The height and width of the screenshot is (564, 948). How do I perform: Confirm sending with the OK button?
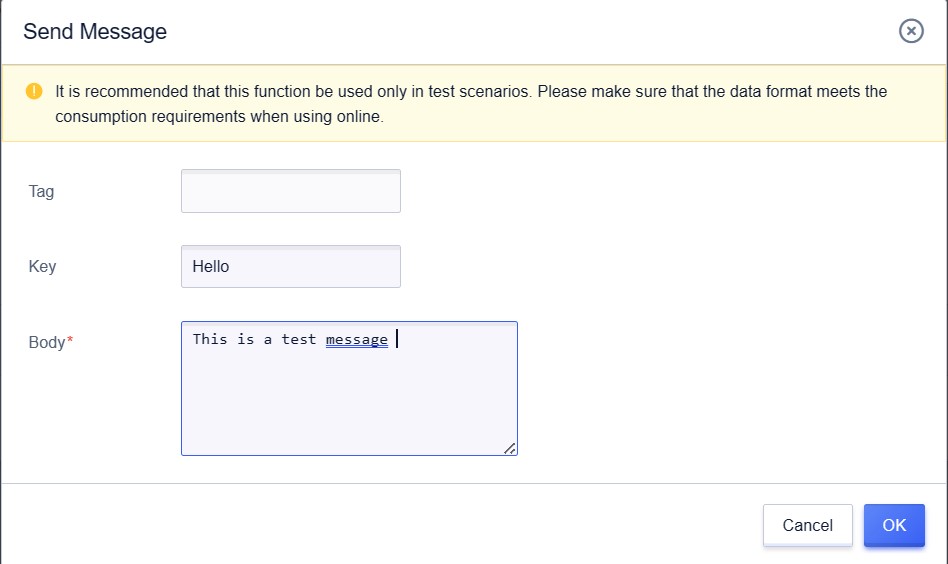click(x=894, y=525)
